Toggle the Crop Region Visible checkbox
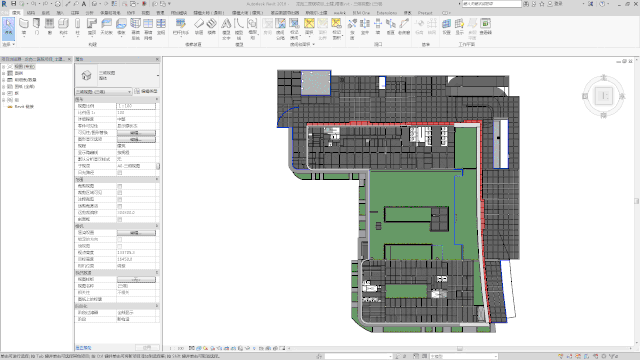The height and width of the screenshot is (360, 640). pyautogui.click(x=120, y=193)
